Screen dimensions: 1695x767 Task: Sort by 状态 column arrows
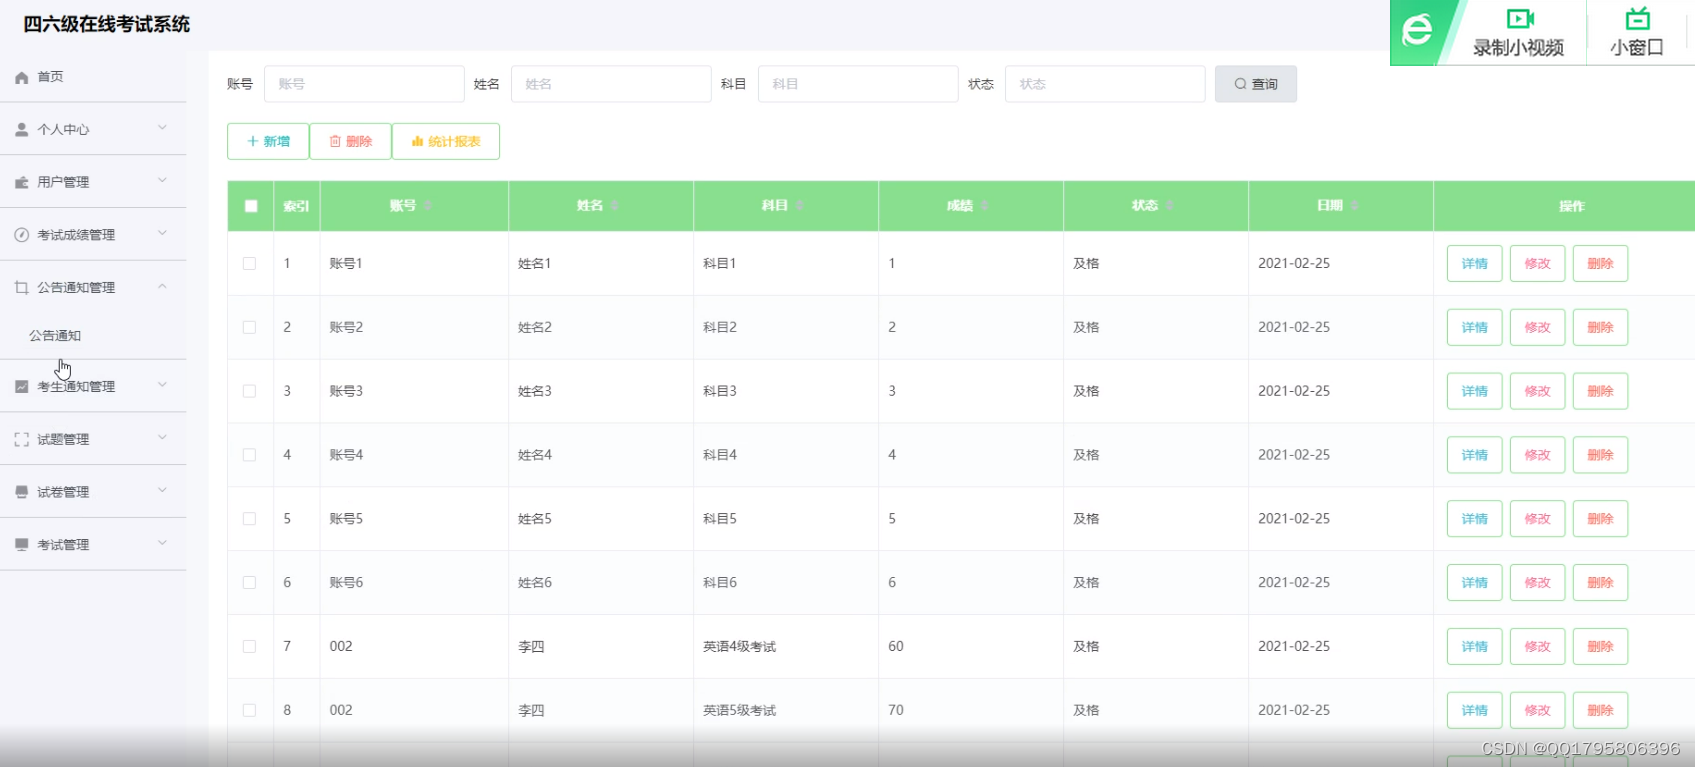pyautogui.click(x=1170, y=206)
